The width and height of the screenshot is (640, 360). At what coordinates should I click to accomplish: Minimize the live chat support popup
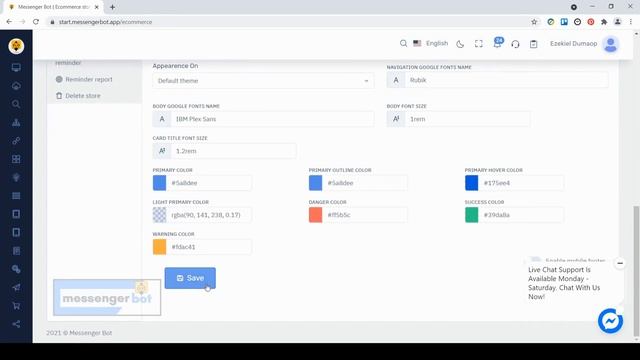click(x=620, y=263)
